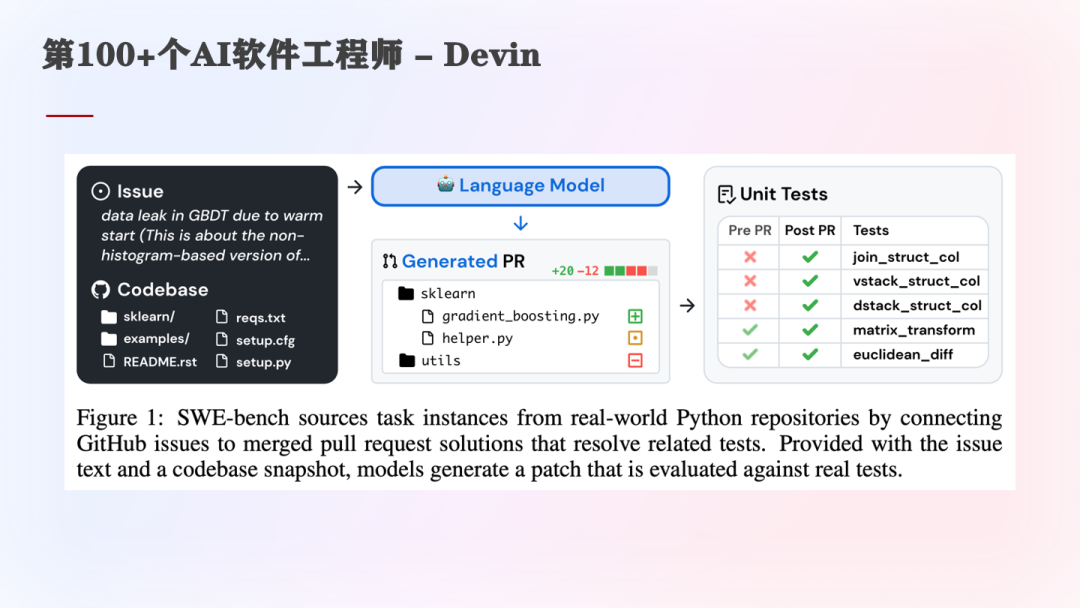Click green check Post PR for dstack_struct_col
Screen dimensions: 1080x608
pos(810,305)
